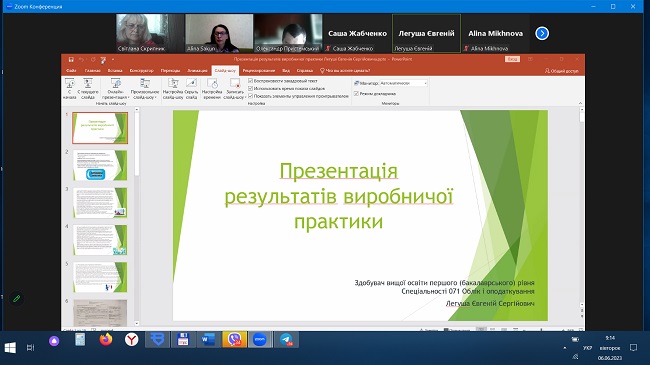
Task: Start slideshow from current slide icon
Action: coord(88,83)
